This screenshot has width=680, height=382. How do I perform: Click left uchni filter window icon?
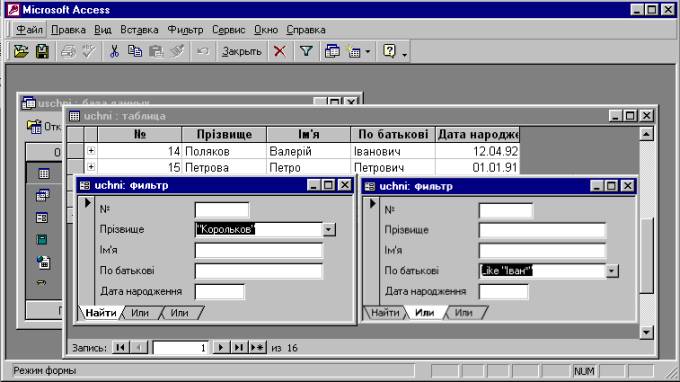tap(85, 186)
